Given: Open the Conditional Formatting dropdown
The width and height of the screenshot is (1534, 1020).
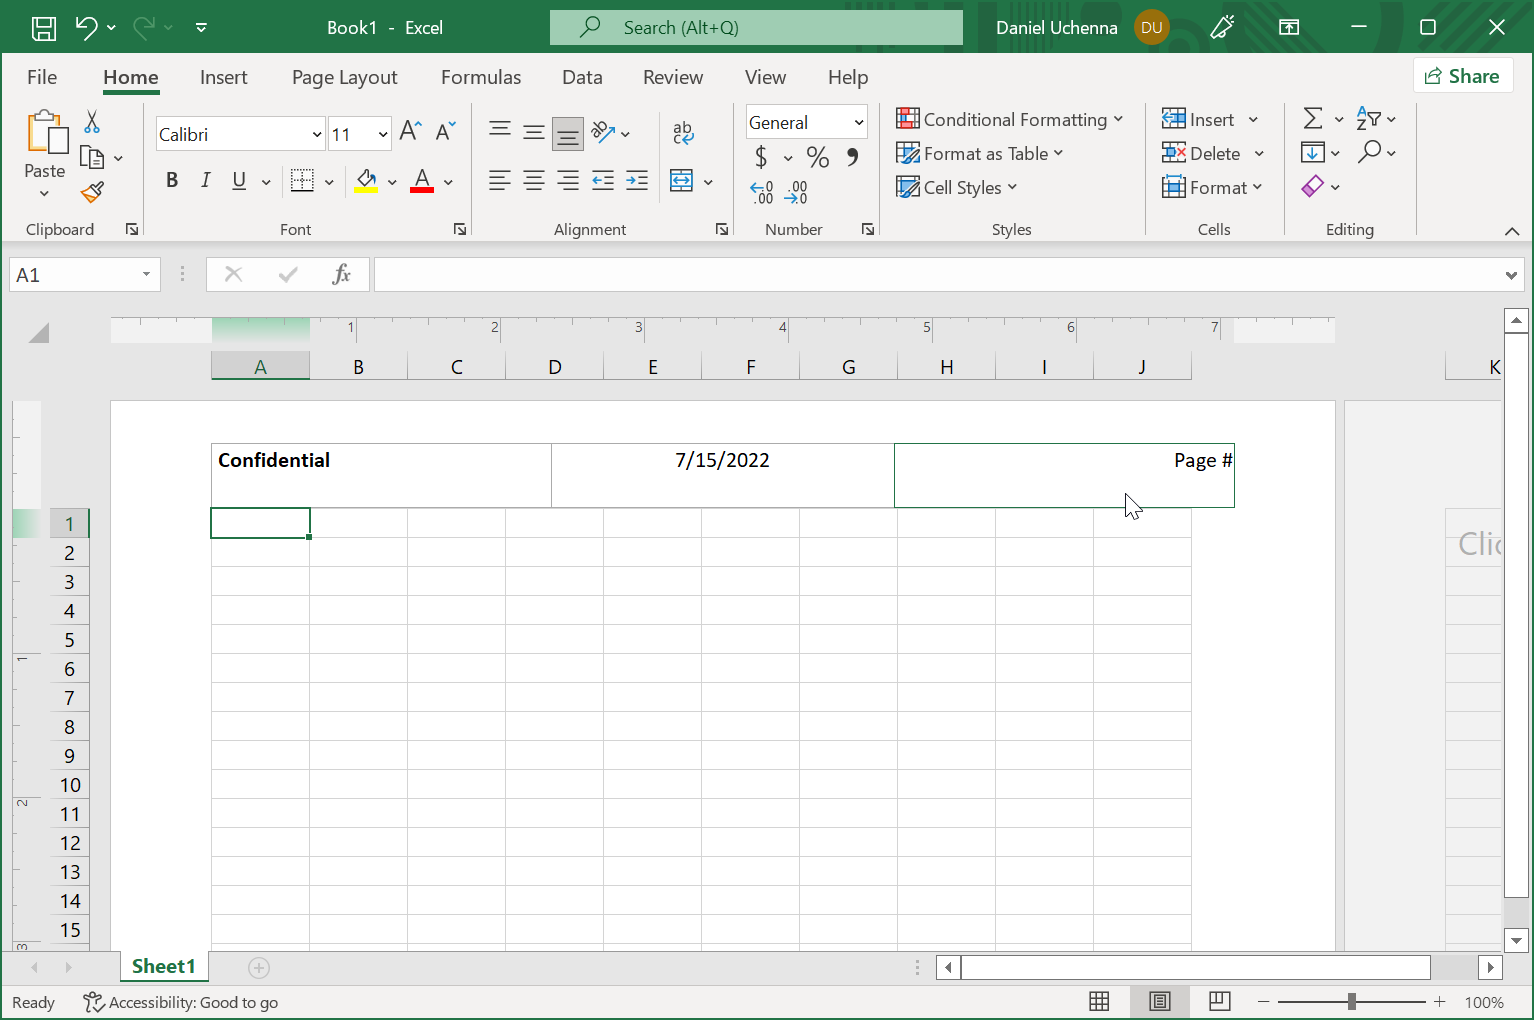Looking at the screenshot, I should point(1010,119).
